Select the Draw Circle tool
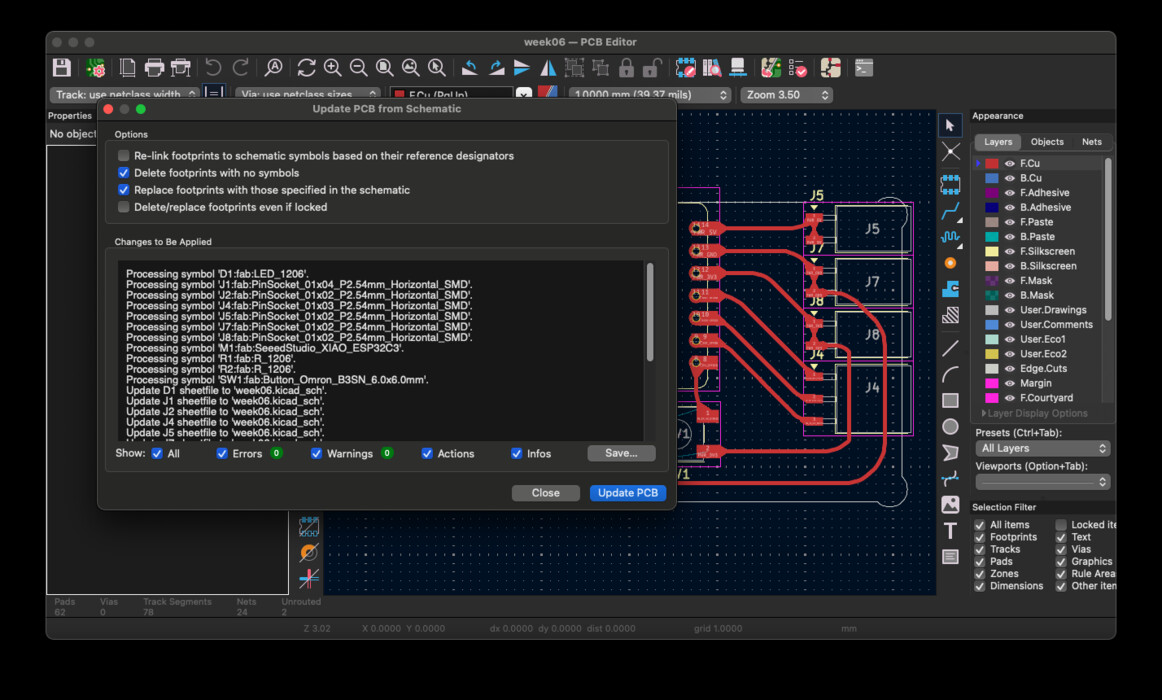Viewport: 1162px width, 700px height. [x=950, y=426]
